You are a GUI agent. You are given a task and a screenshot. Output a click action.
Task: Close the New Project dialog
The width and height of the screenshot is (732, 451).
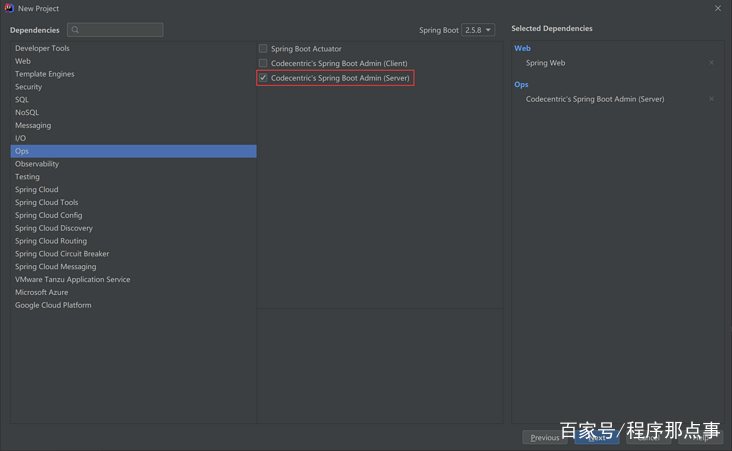718,8
